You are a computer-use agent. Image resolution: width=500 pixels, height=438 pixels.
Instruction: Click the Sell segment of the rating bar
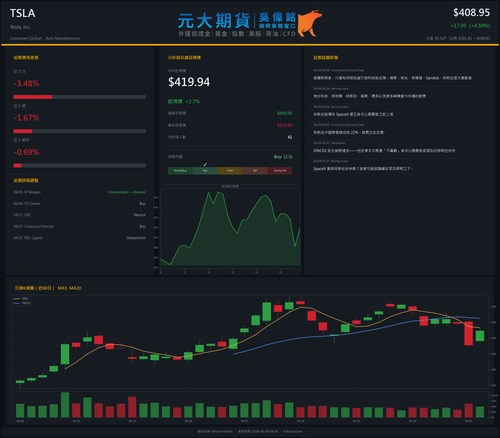(x=255, y=171)
